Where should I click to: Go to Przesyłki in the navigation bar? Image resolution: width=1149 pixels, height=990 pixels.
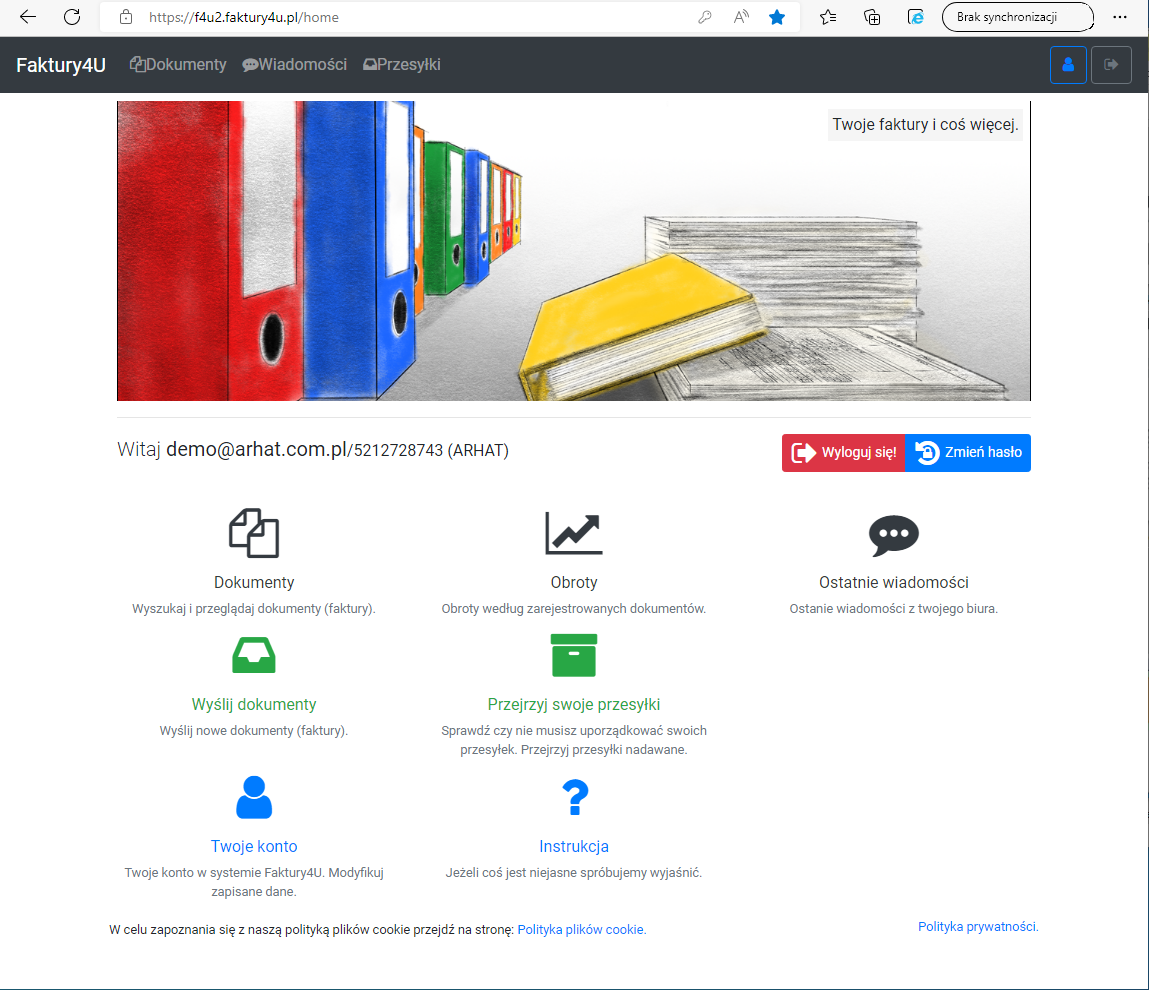coord(401,65)
